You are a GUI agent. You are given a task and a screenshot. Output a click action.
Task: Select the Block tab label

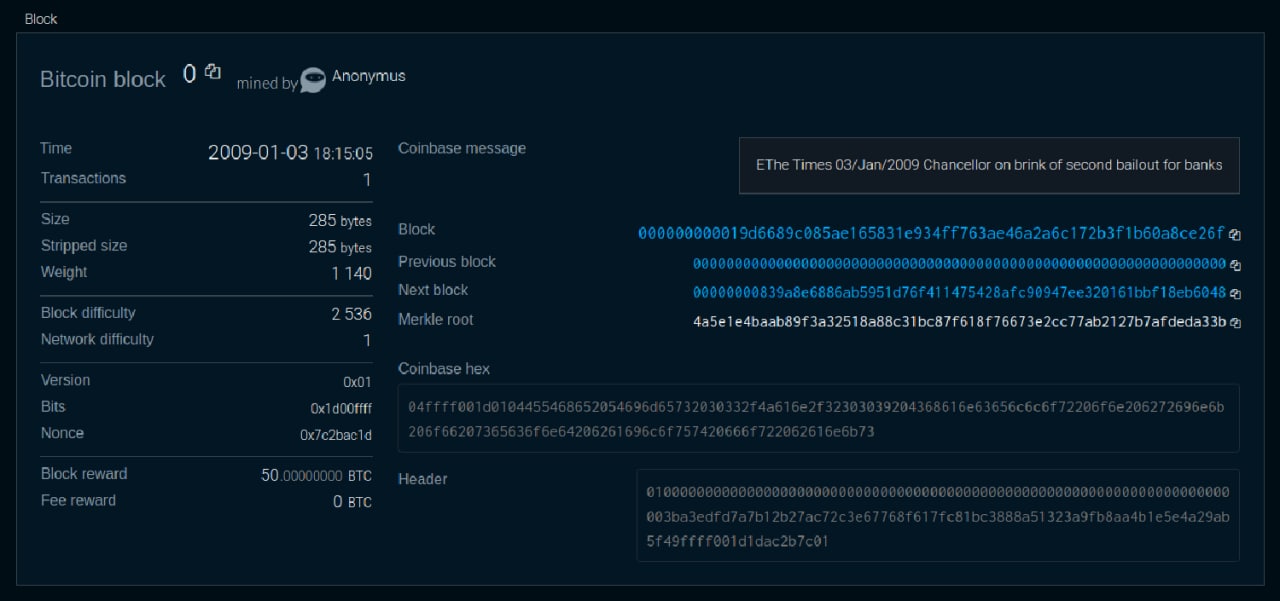(41, 19)
